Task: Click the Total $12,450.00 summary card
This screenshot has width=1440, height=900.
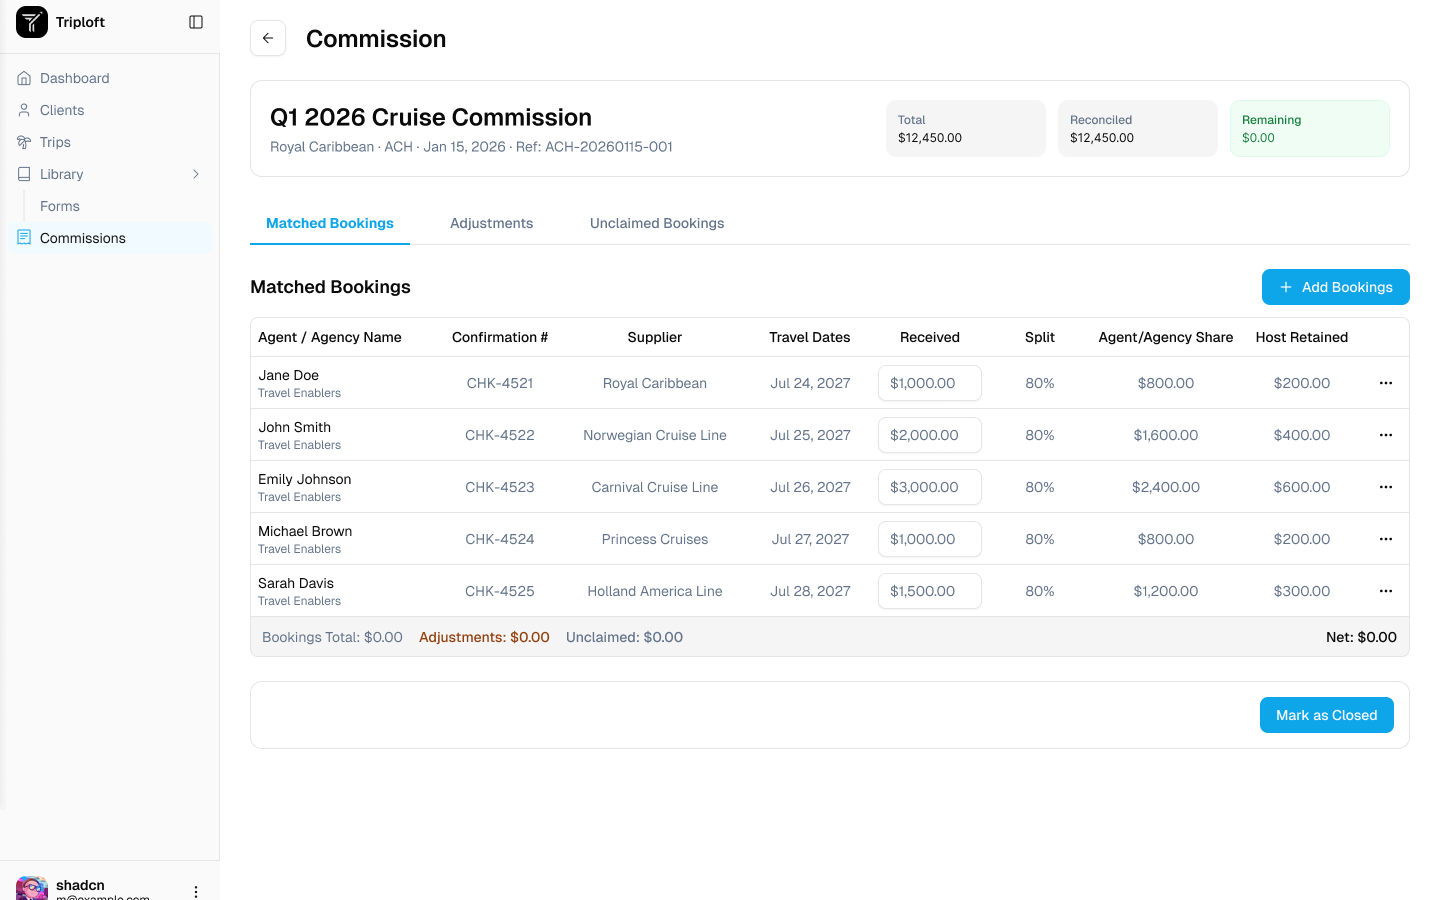Action: [x=966, y=128]
